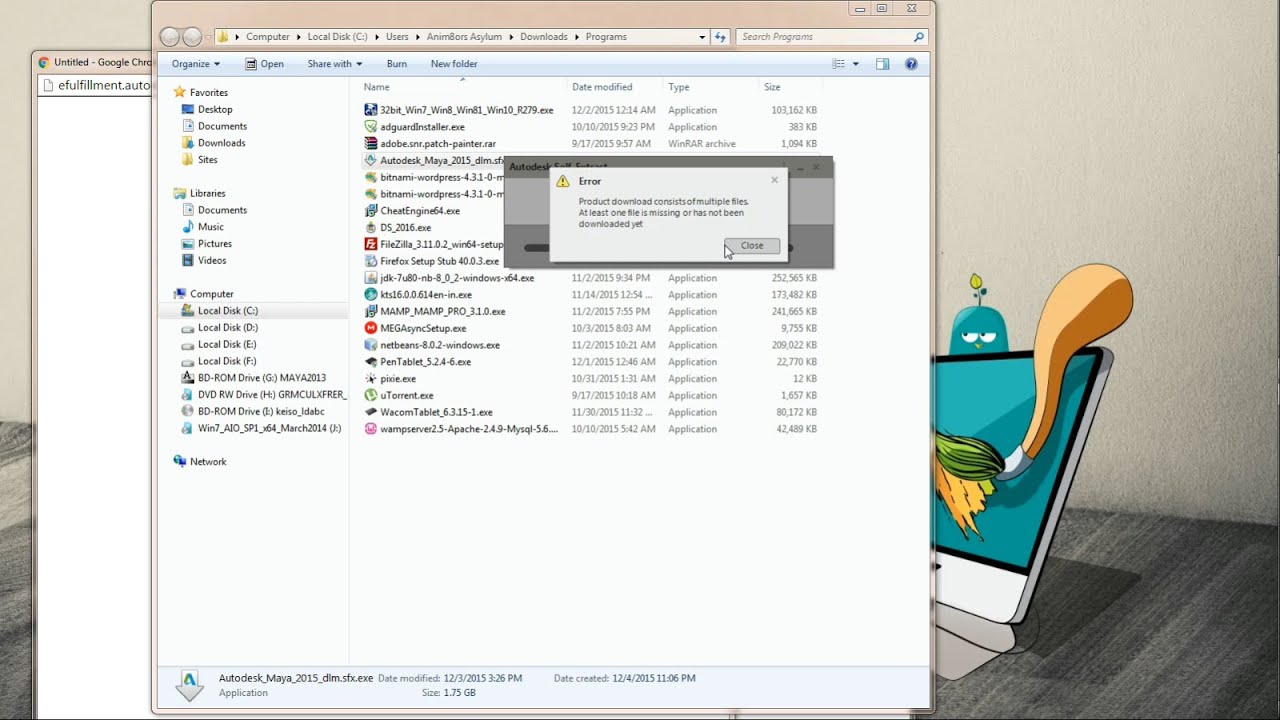
Task: Select the uTorrent.exe file icon
Action: click(x=371, y=396)
